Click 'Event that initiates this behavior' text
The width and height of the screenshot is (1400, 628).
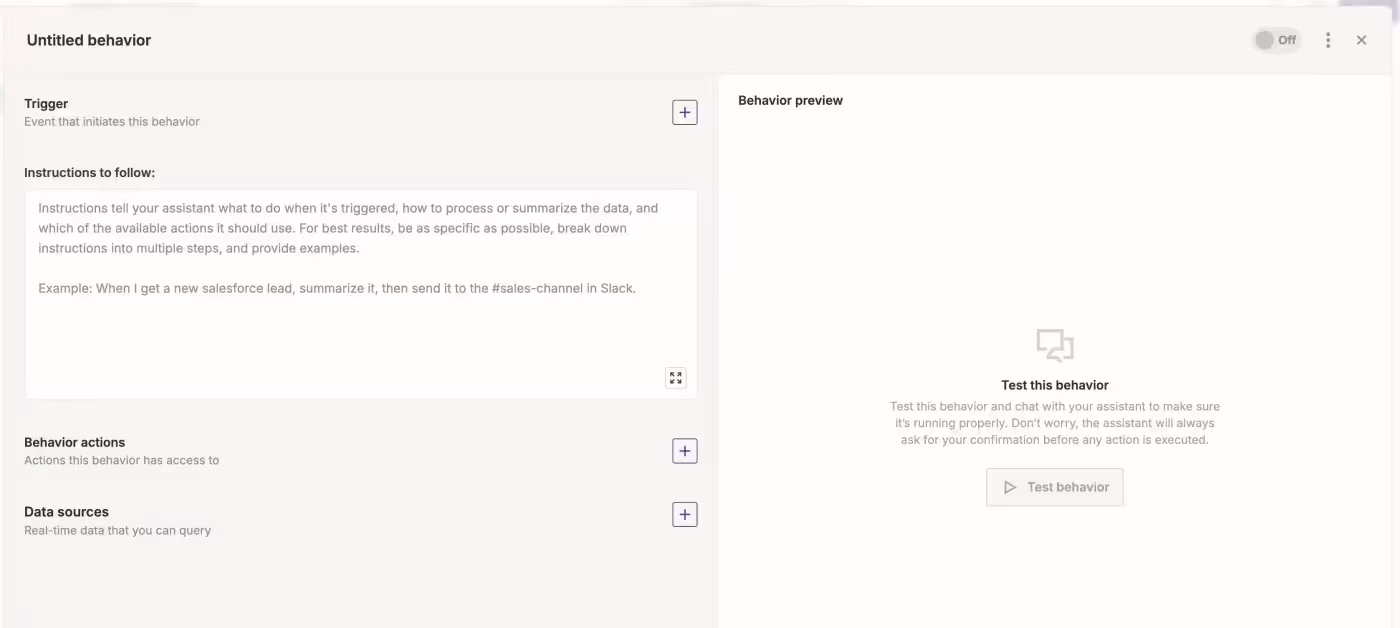coord(112,122)
